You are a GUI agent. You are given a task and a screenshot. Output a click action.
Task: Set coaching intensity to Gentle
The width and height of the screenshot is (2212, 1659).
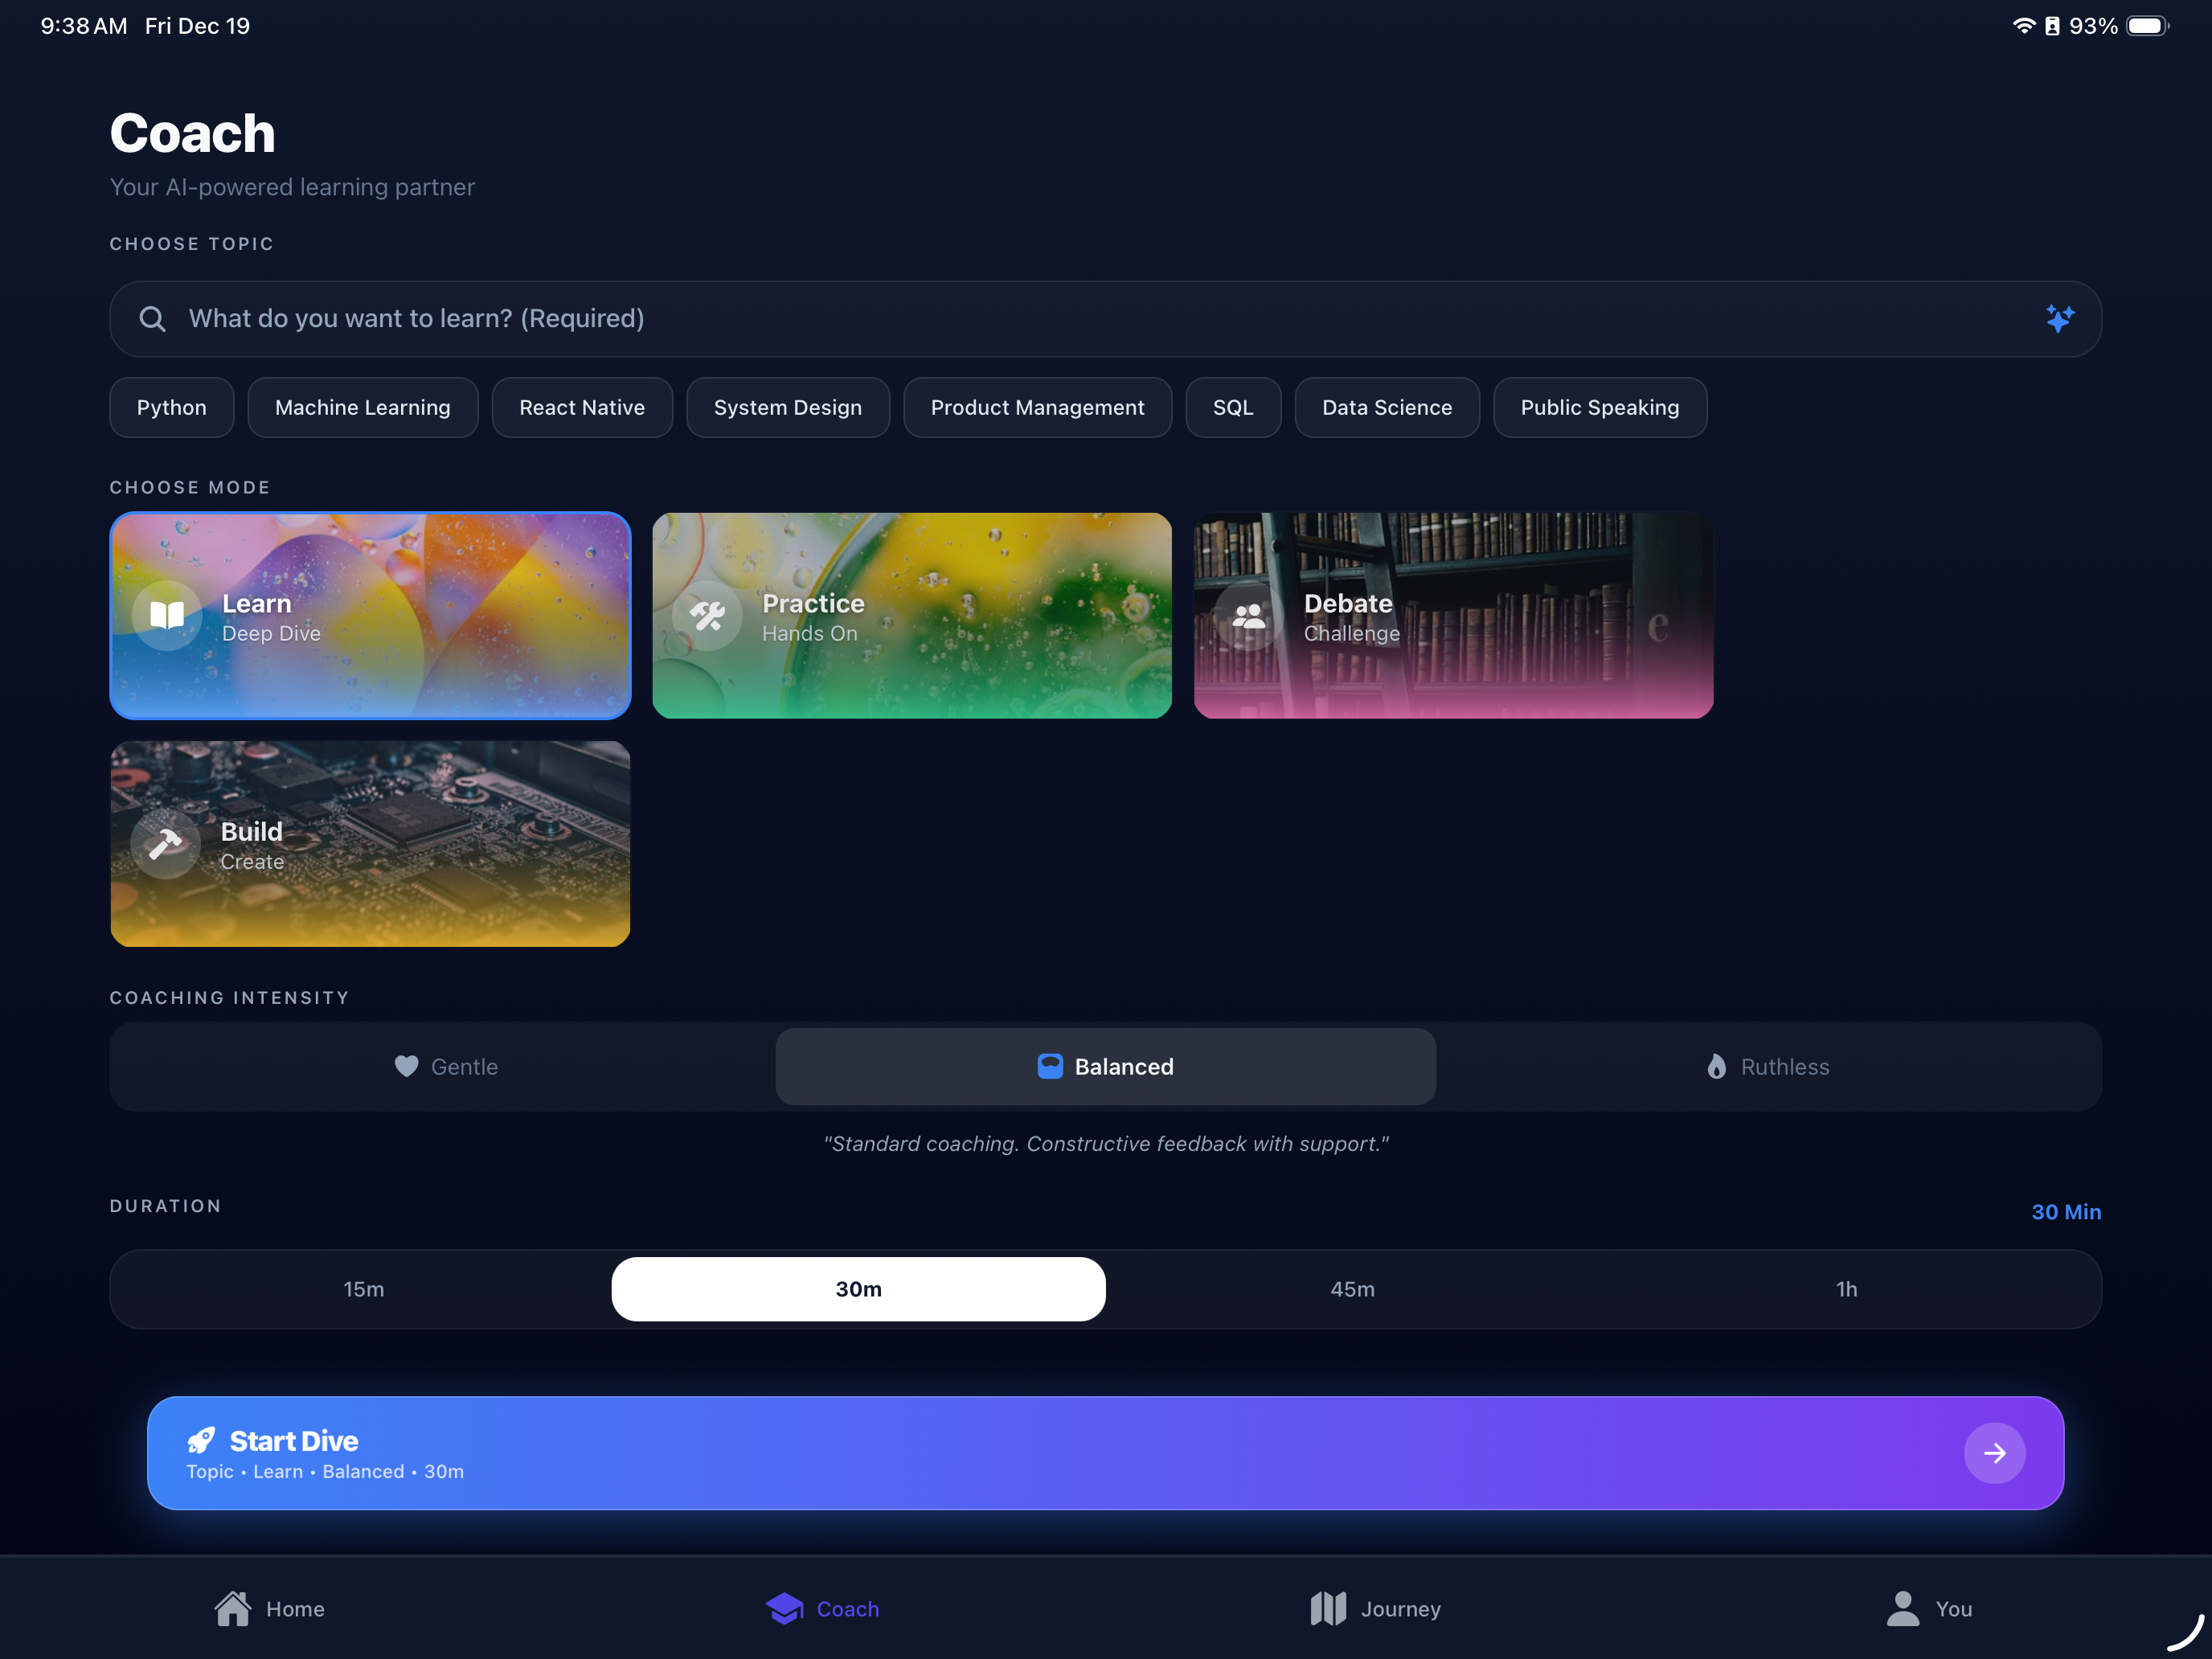point(445,1066)
